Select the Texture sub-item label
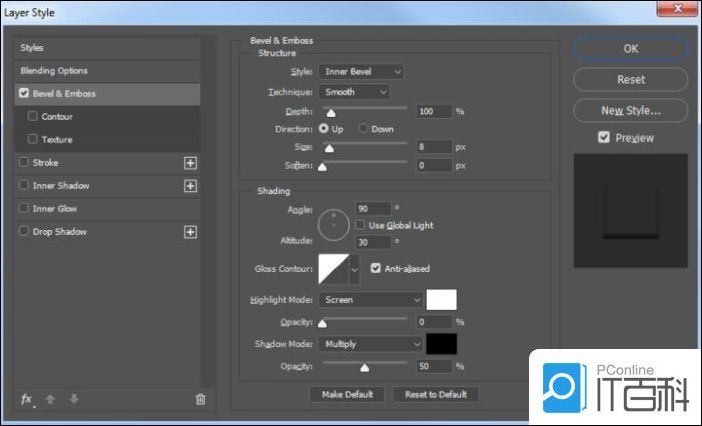The height and width of the screenshot is (426, 702). 57,140
